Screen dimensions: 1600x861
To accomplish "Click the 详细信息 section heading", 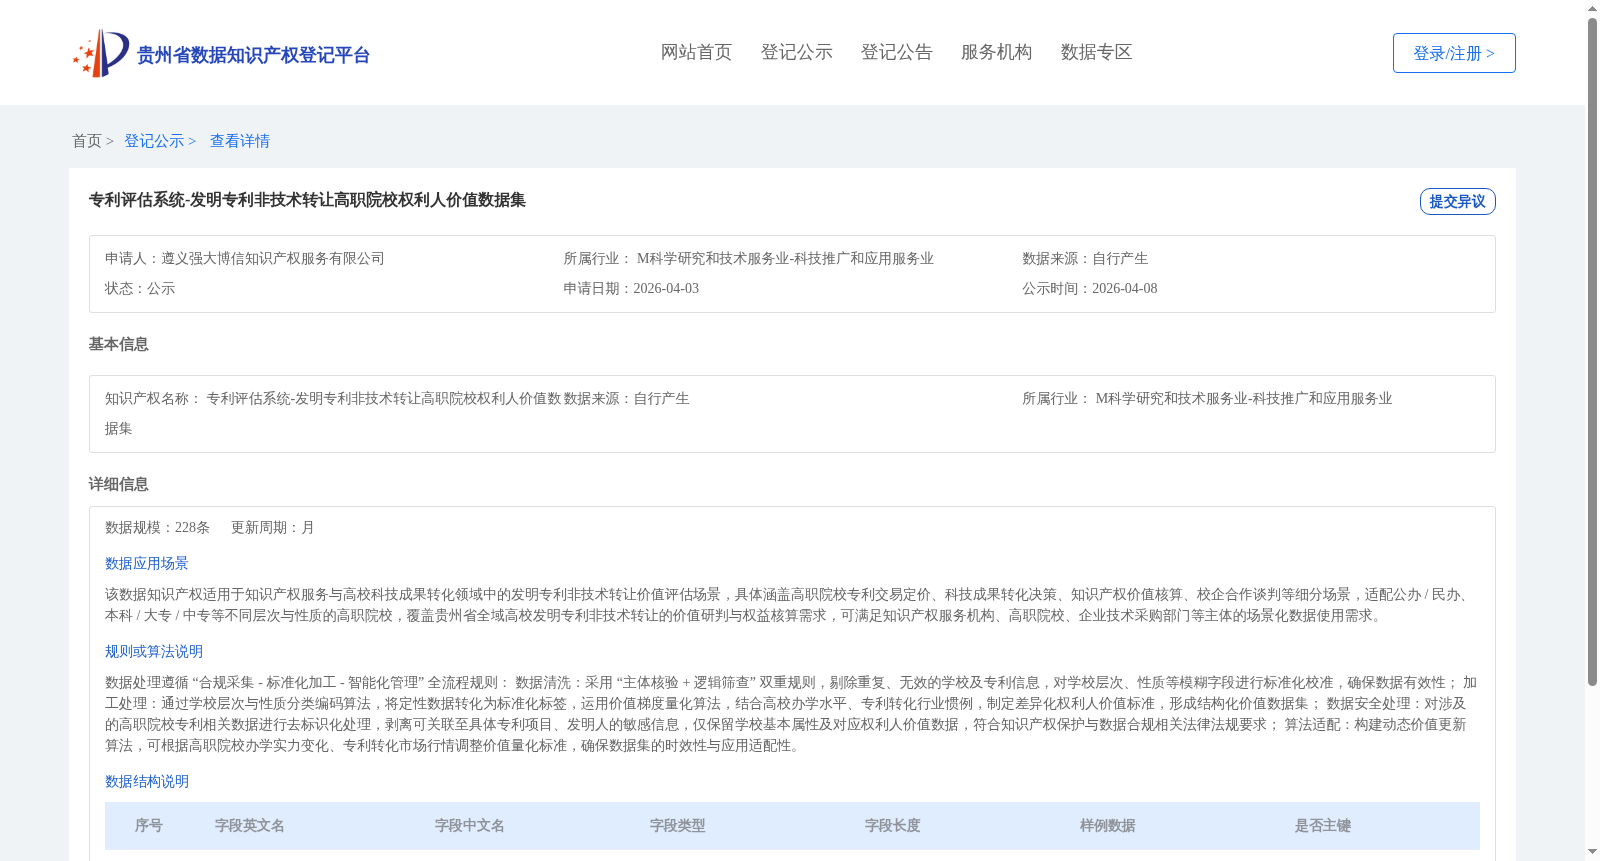I will coord(119,484).
